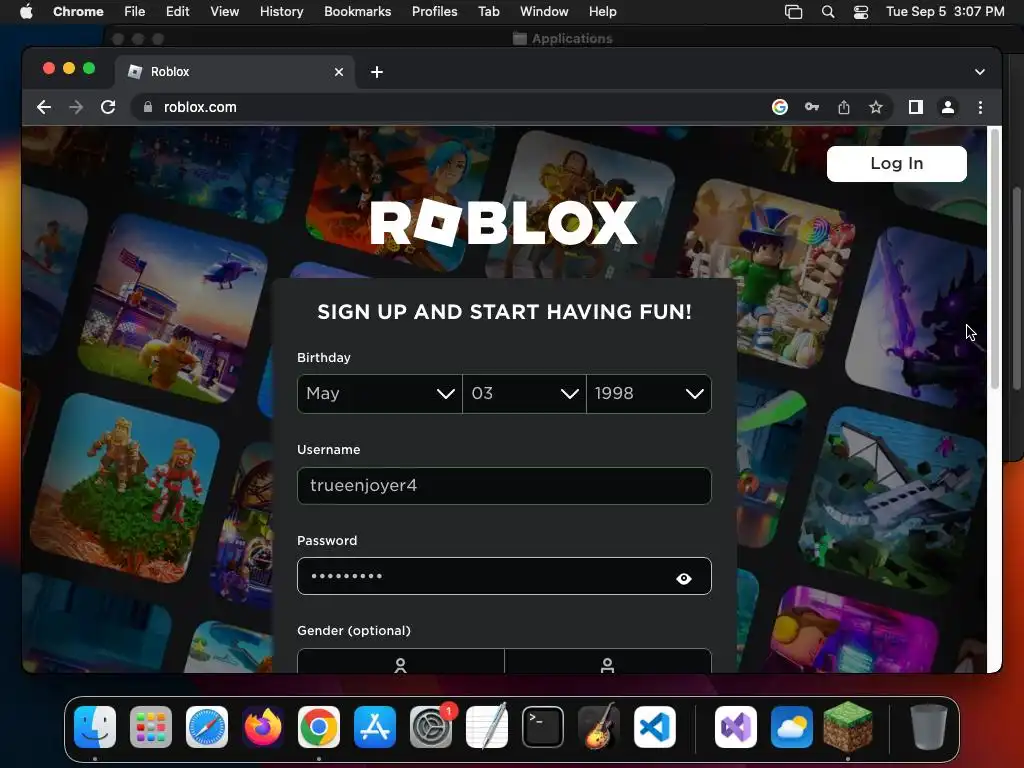Click the browser forward arrow
This screenshot has width=1024, height=768.
point(76,107)
